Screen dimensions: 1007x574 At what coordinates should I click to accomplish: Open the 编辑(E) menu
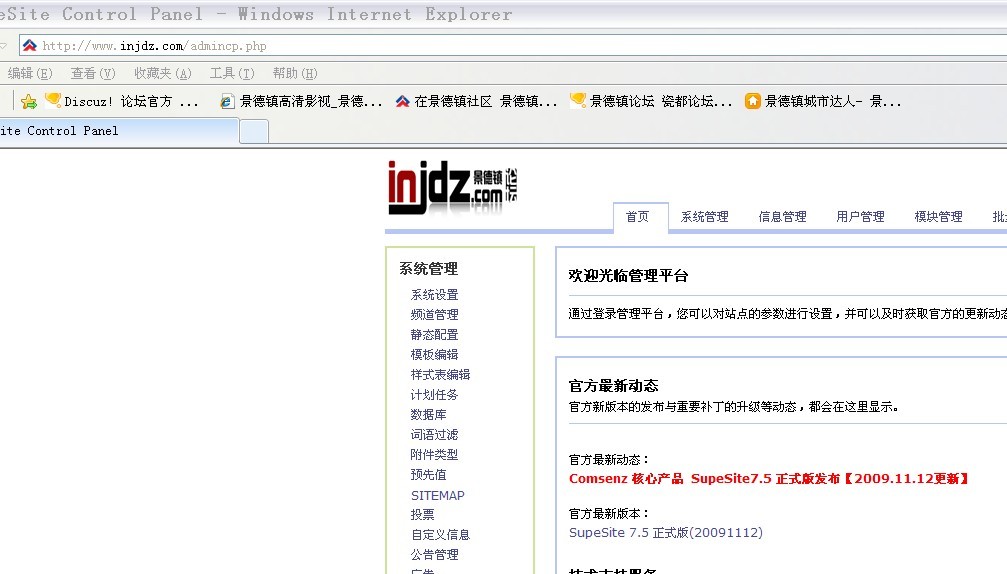tap(30, 73)
